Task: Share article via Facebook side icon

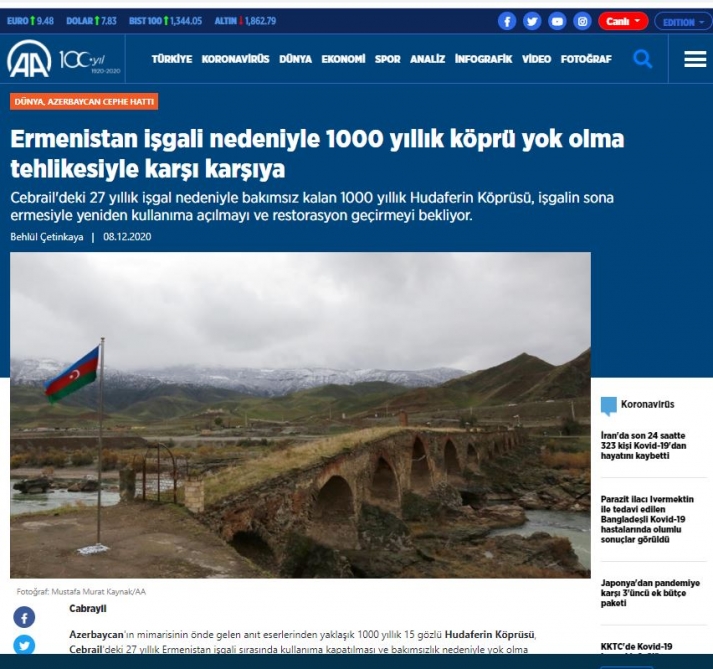Action: click(24, 618)
